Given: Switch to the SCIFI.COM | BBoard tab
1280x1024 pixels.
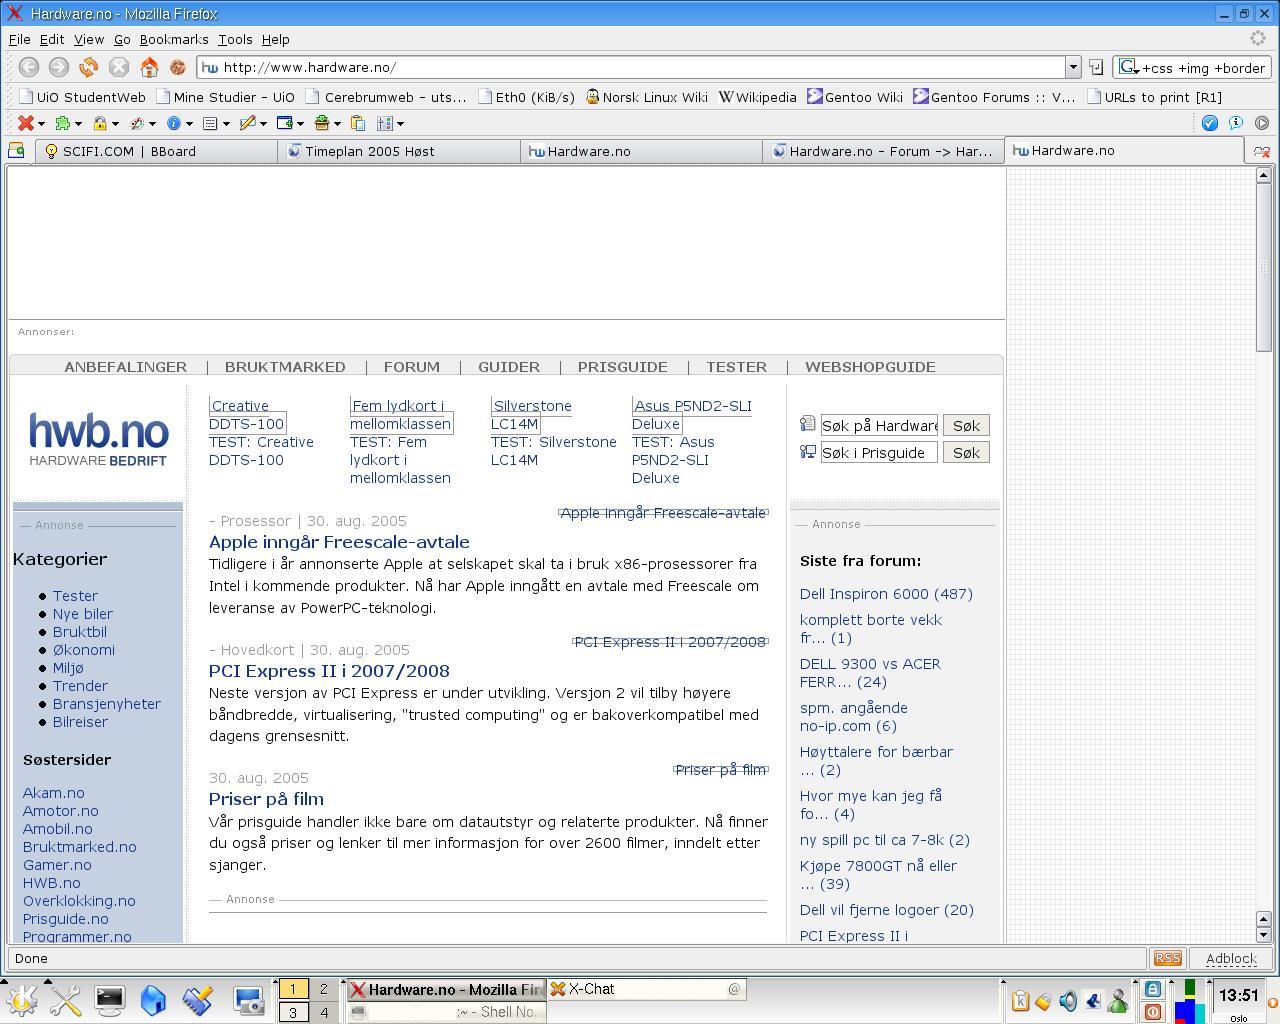Looking at the screenshot, I should coord(156,151).
